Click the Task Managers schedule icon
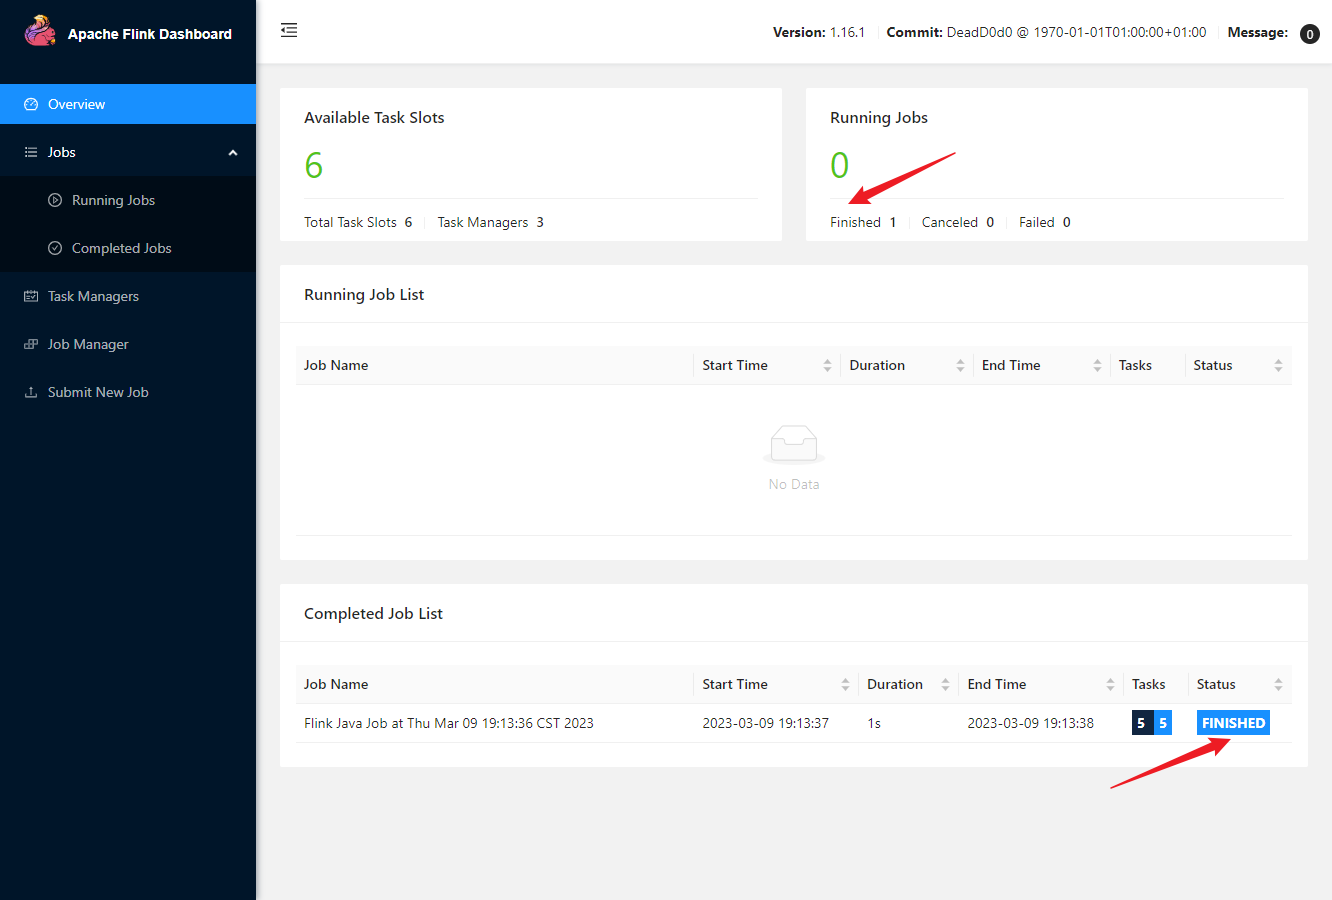 [31, 296]
